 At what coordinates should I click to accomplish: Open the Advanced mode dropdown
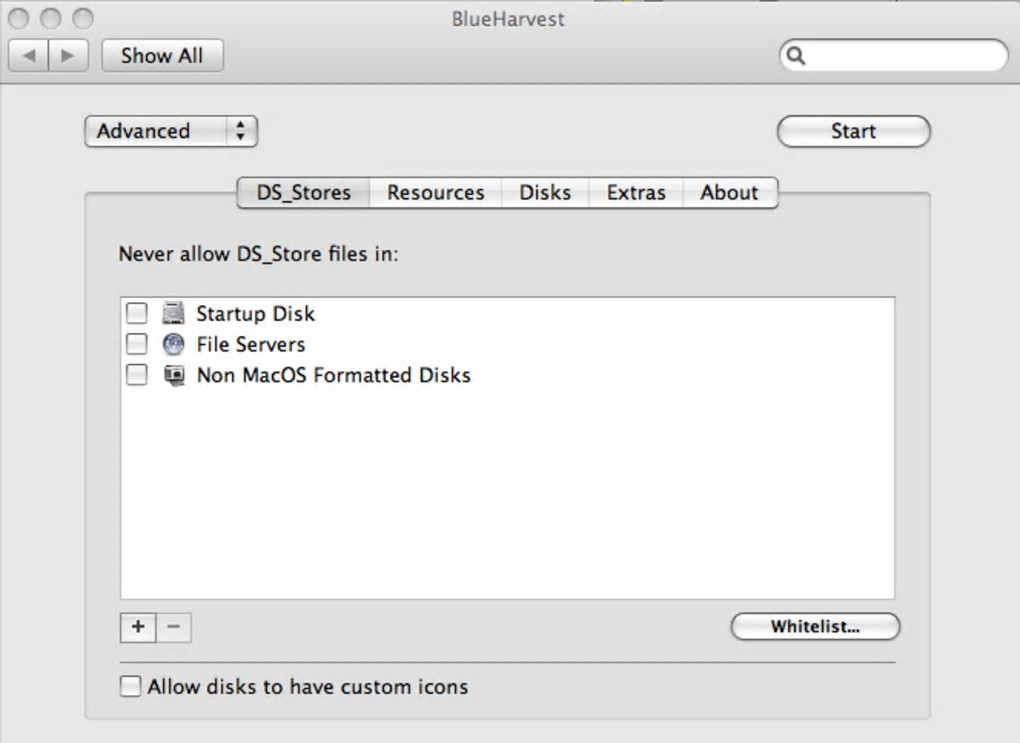tap(171, 131)
